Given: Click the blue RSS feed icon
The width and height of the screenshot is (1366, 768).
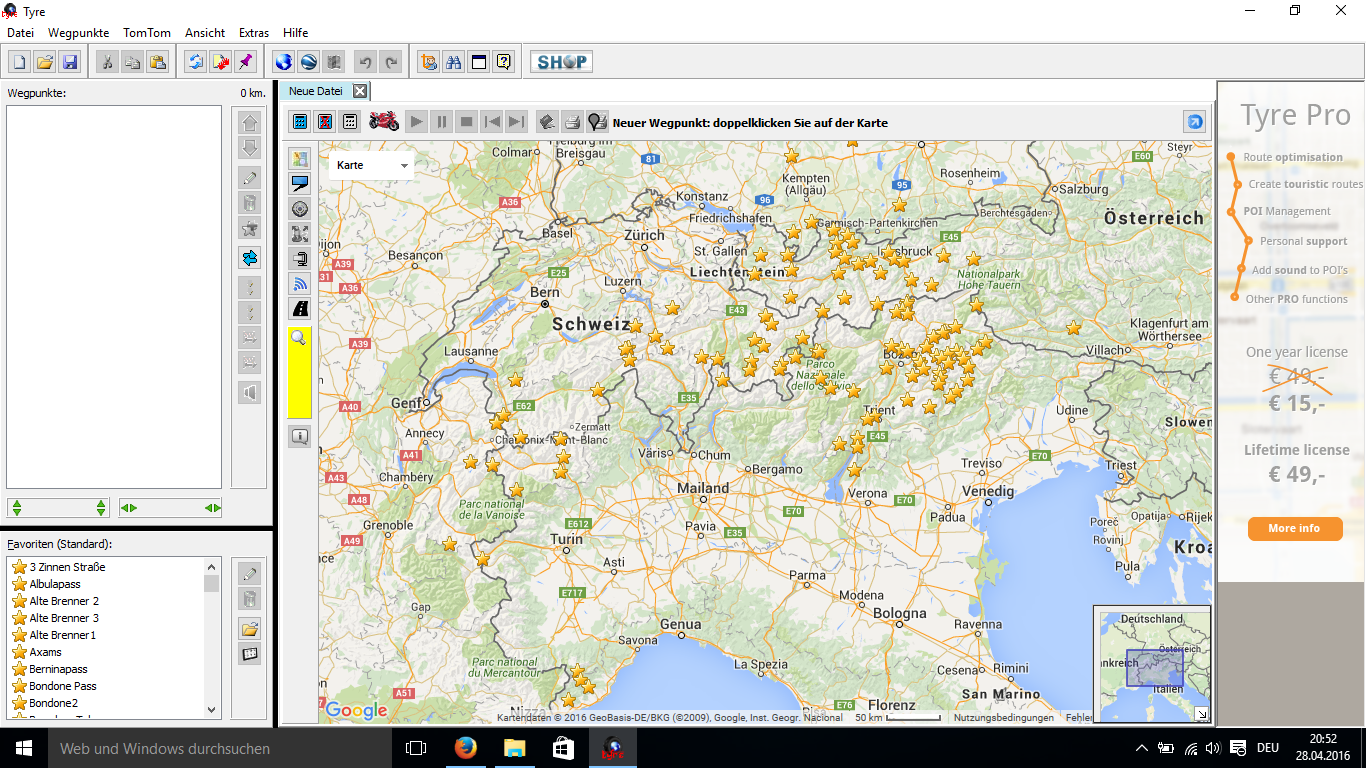Looking at the screenshot, I should click(300, 284).
